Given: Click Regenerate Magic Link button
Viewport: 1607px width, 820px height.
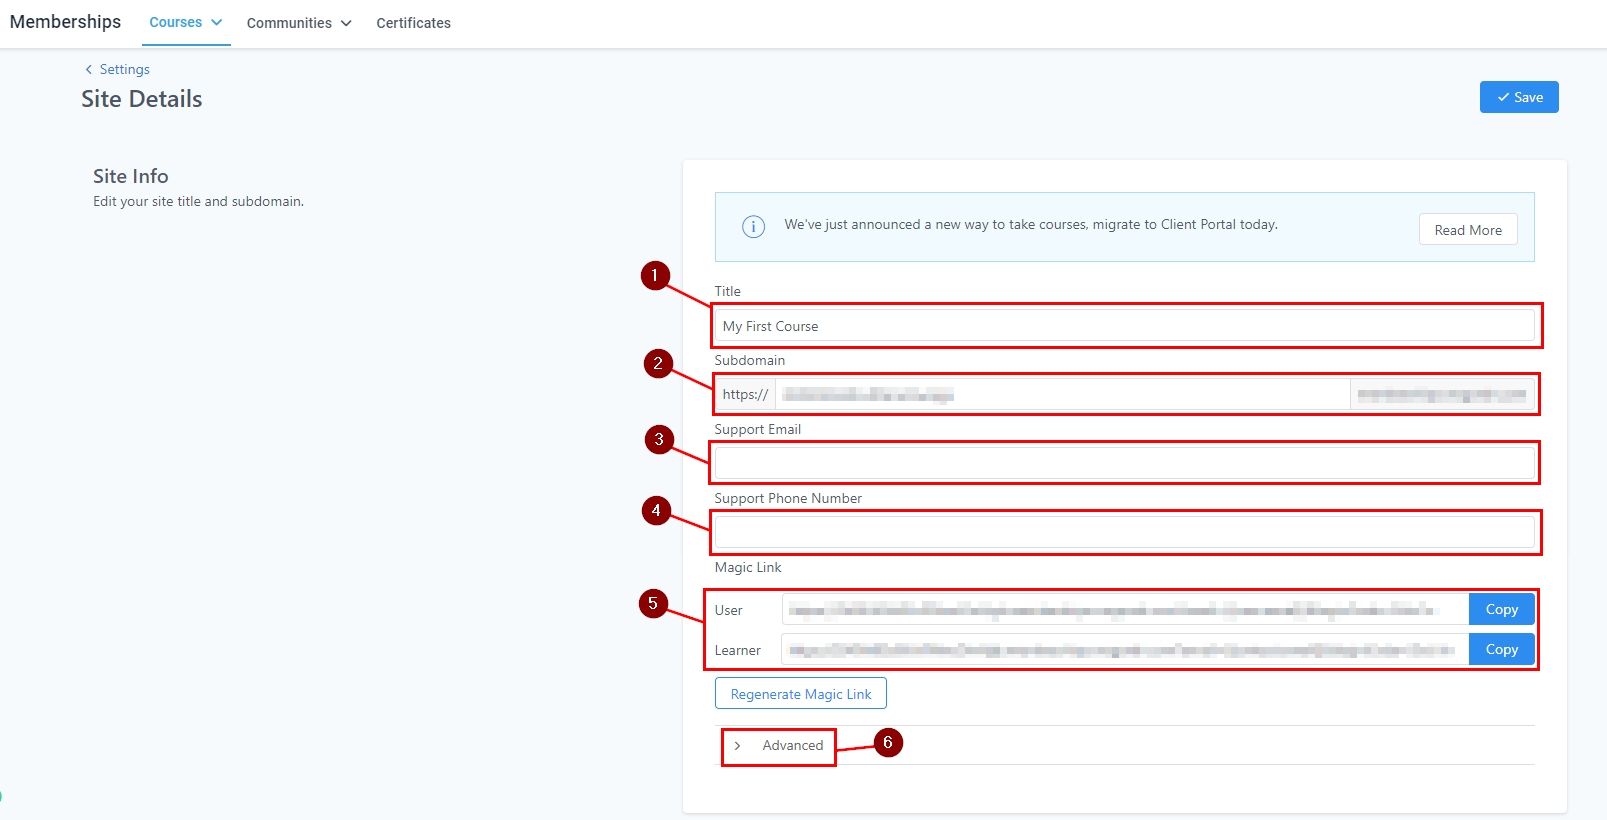Looking at the screenshot, I should (x=800, y=694).
